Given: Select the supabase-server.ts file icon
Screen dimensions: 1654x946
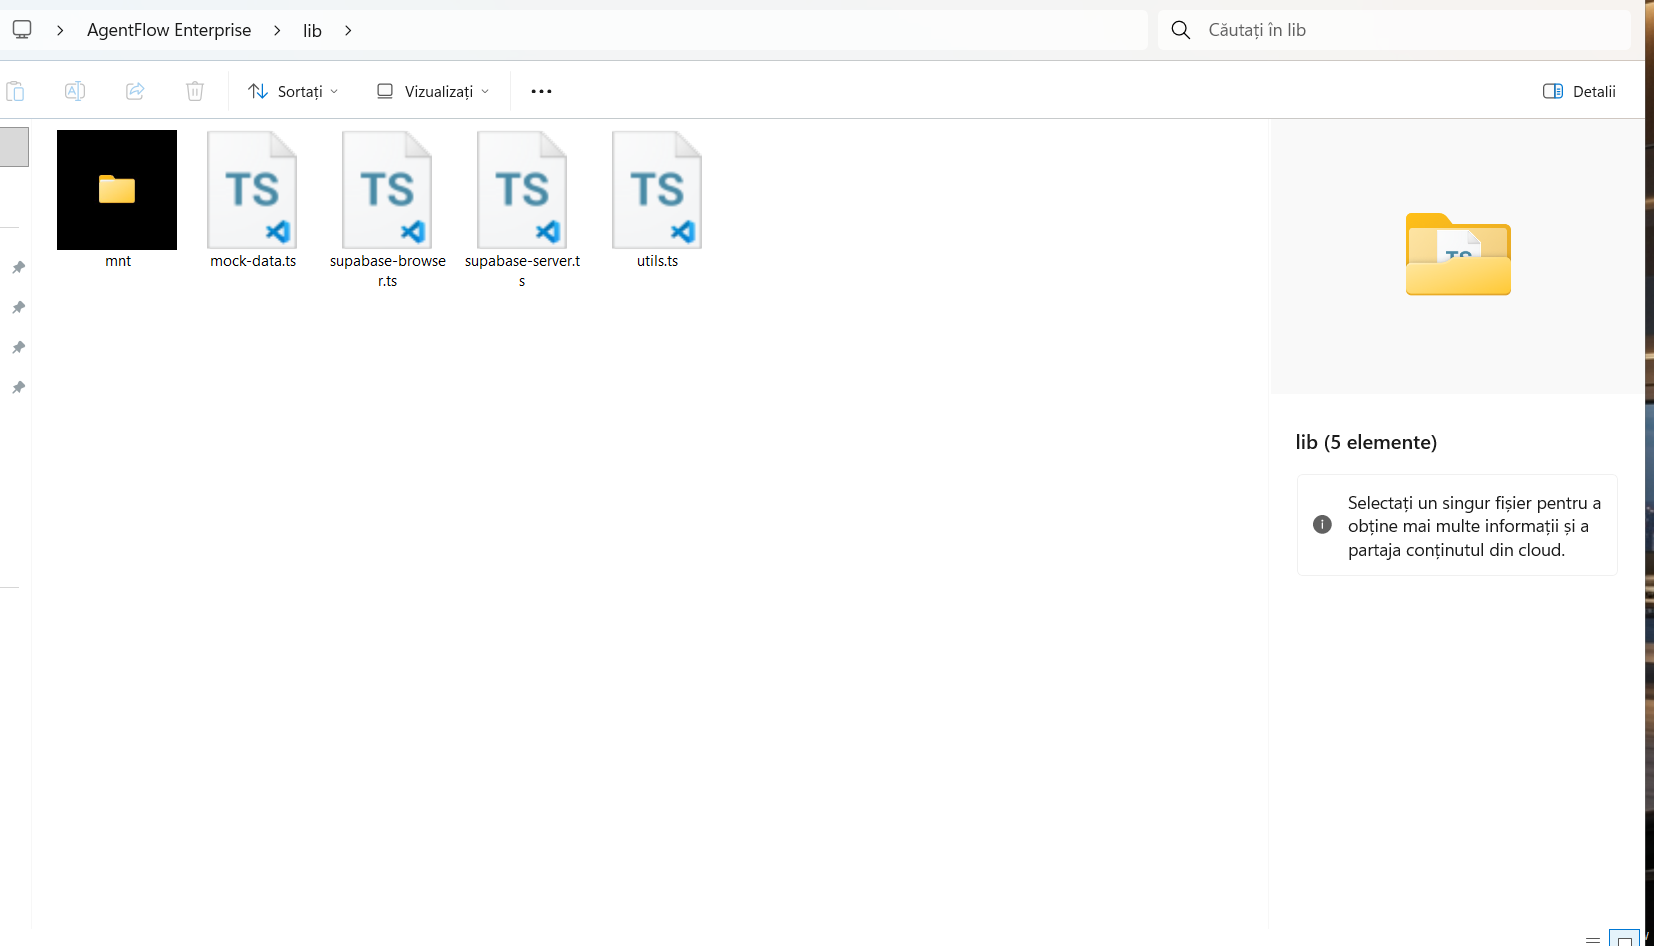Looking at the screenshot, I should [x=522, y=190].
